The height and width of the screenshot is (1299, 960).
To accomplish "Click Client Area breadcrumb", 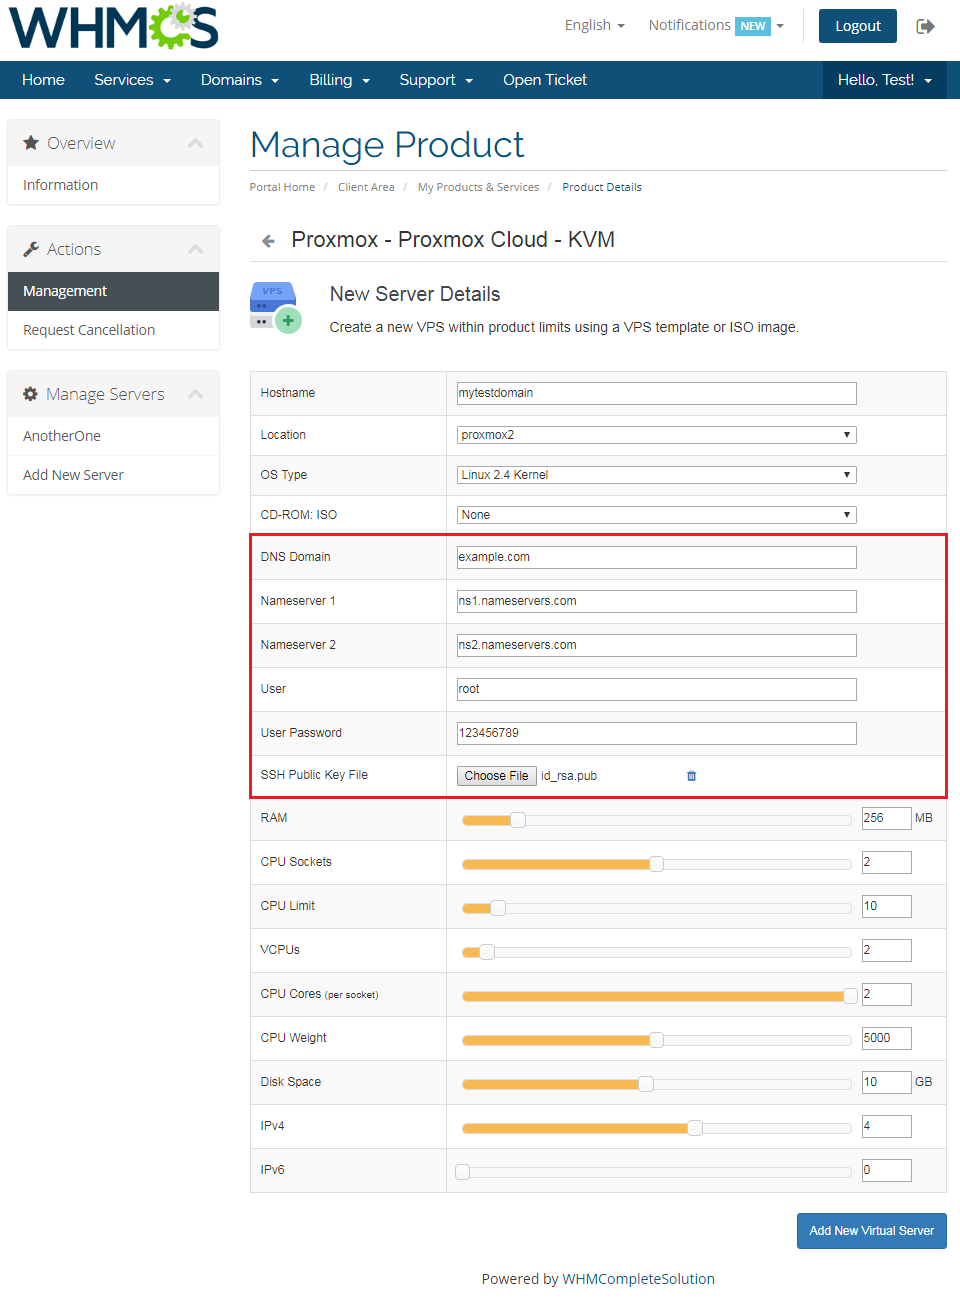I will [x=366, y=187].
